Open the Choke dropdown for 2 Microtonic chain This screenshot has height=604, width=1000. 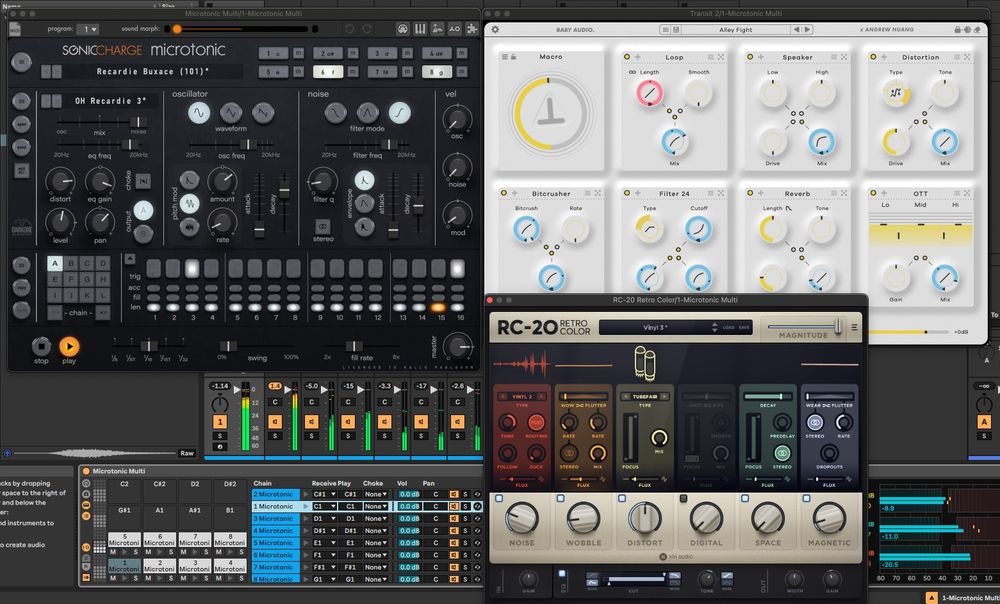[x=376, y=494]
